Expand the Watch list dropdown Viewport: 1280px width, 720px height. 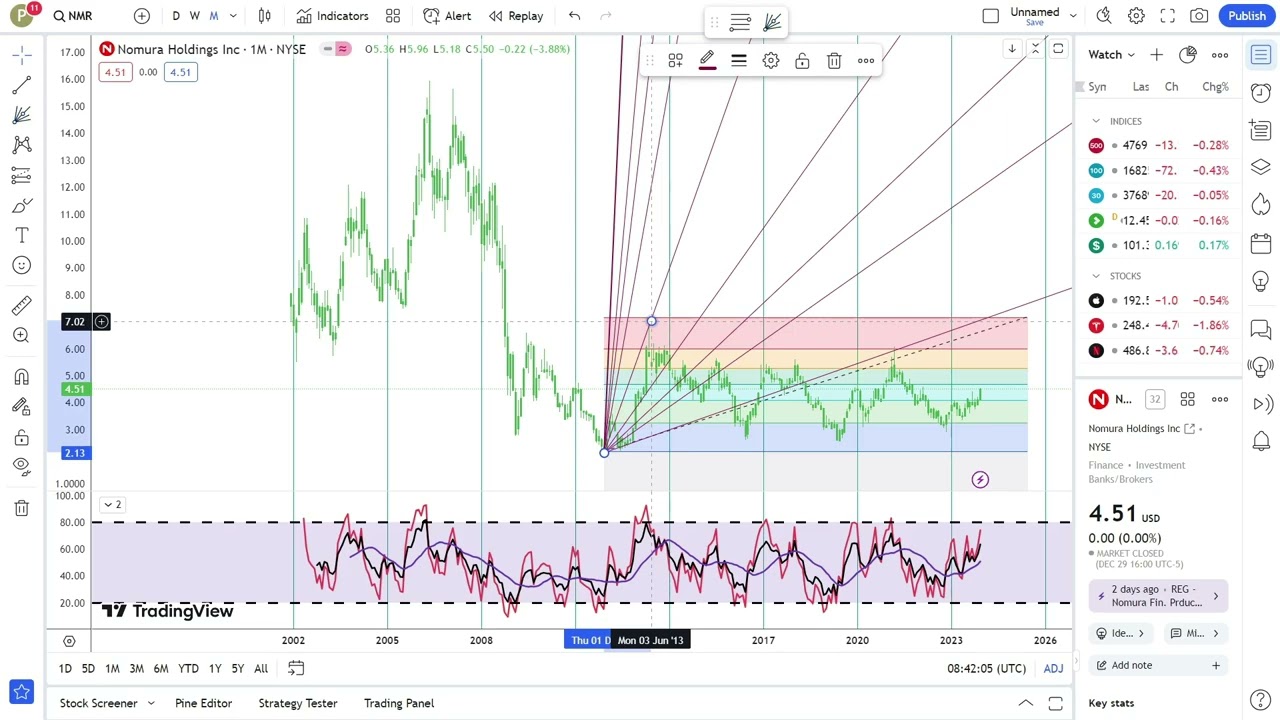[1112, 55]
